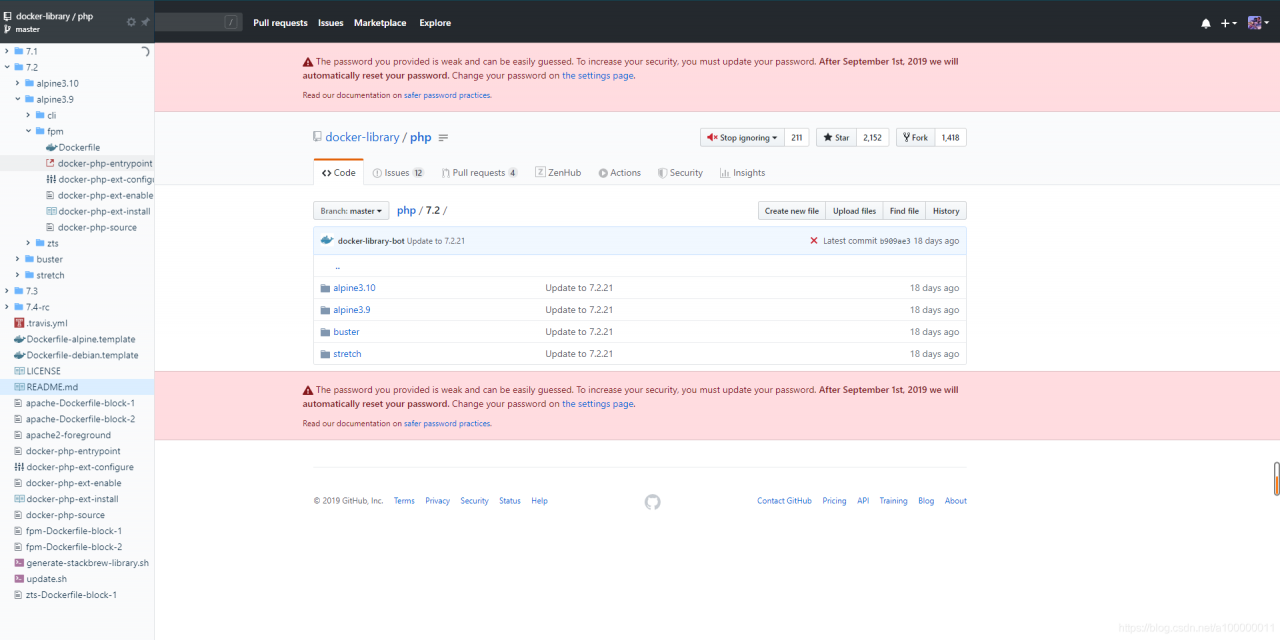
Task: Click the whale icon beside Dockerfile-alpine.template
Action: [x=19, y=339]
